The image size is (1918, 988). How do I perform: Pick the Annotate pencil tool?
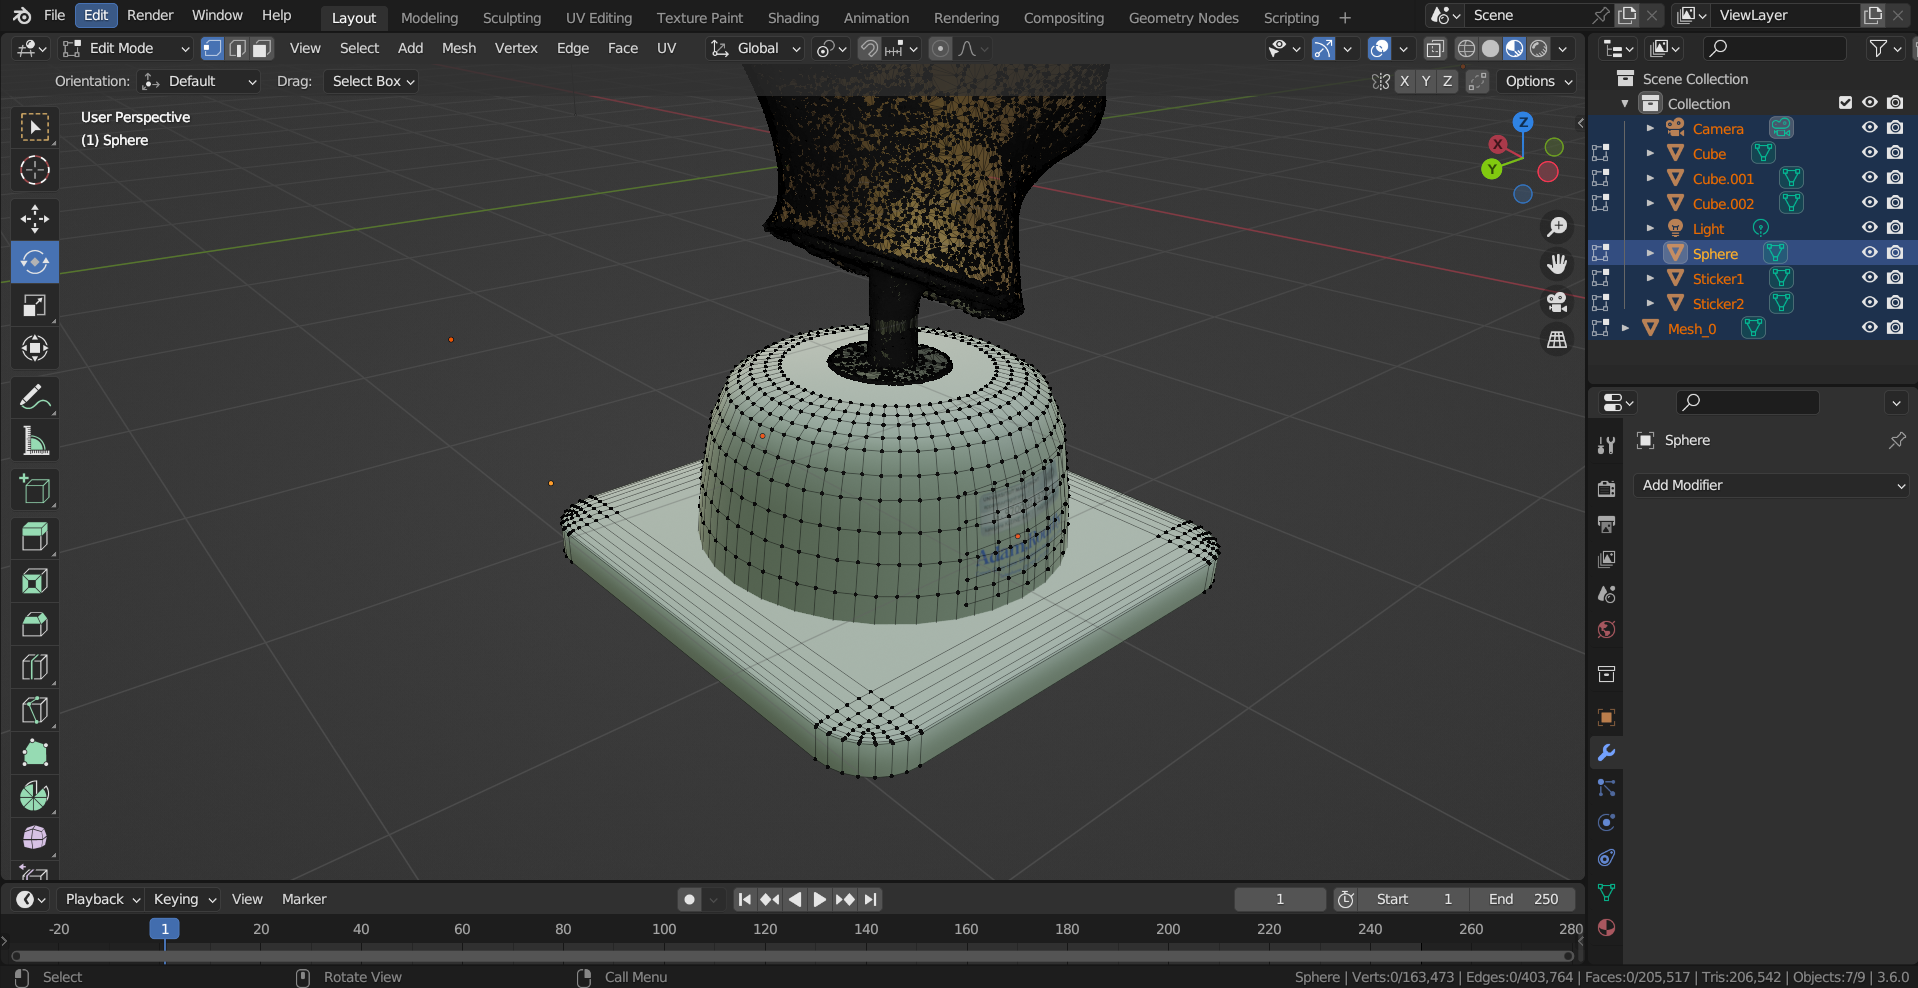(x=35, y=398)
